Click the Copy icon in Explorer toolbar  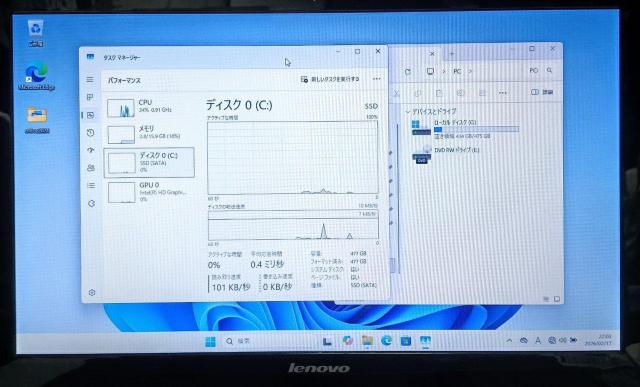pyautogui.click(x=418, y=93)
